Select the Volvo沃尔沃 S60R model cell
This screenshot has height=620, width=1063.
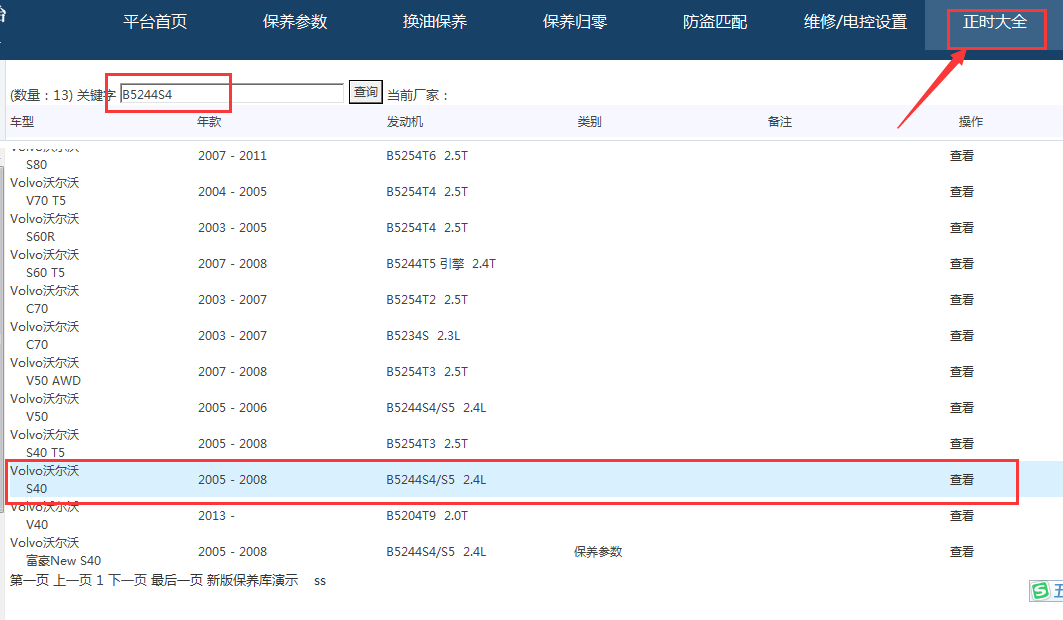[44, 228]
